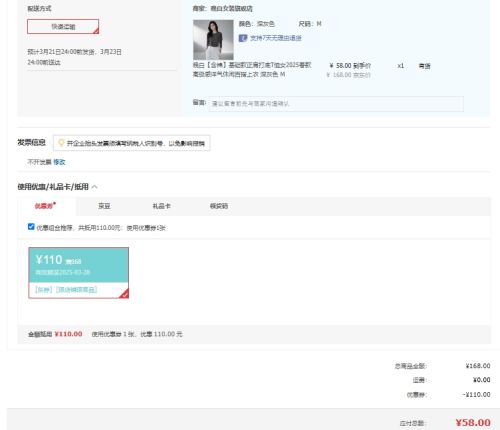Open the product title link
Image resolution: width=500 pixels, height=430 pixels.
(x=252, y=70)
